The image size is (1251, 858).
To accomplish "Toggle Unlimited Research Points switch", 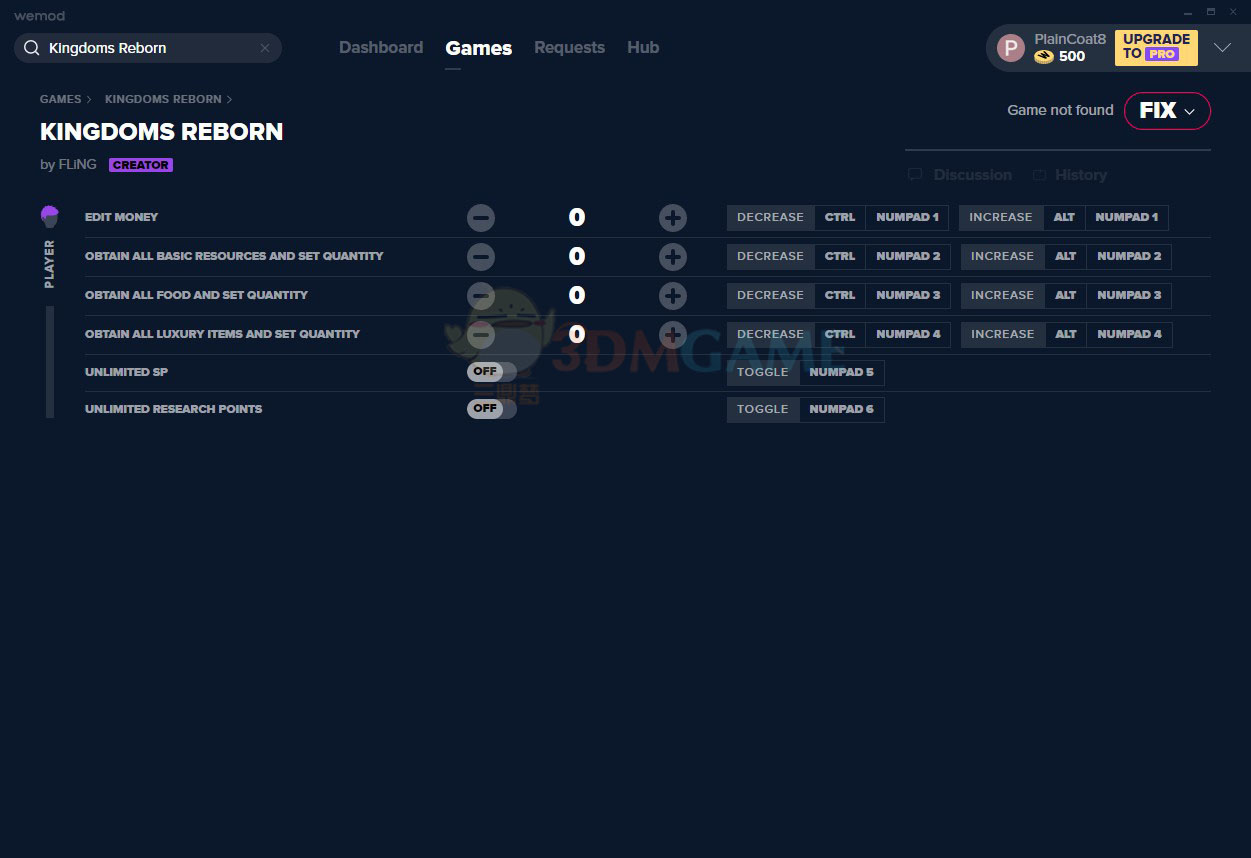I will 491,409.
